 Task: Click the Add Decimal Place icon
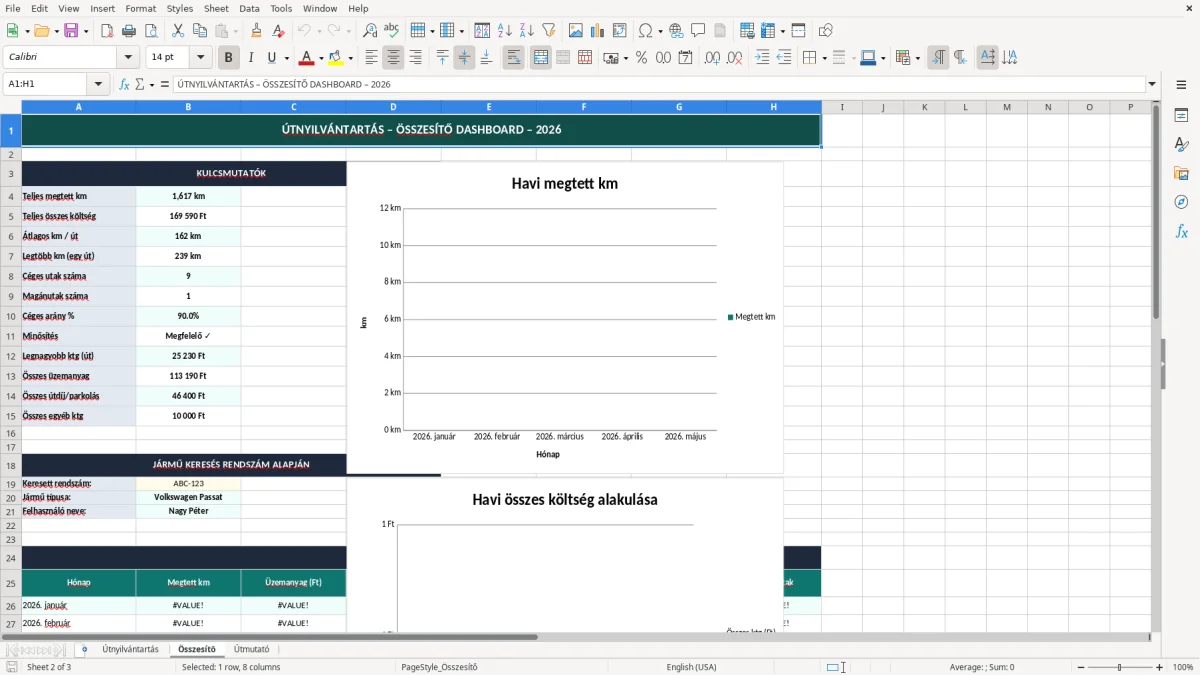(x=713, y=58)
